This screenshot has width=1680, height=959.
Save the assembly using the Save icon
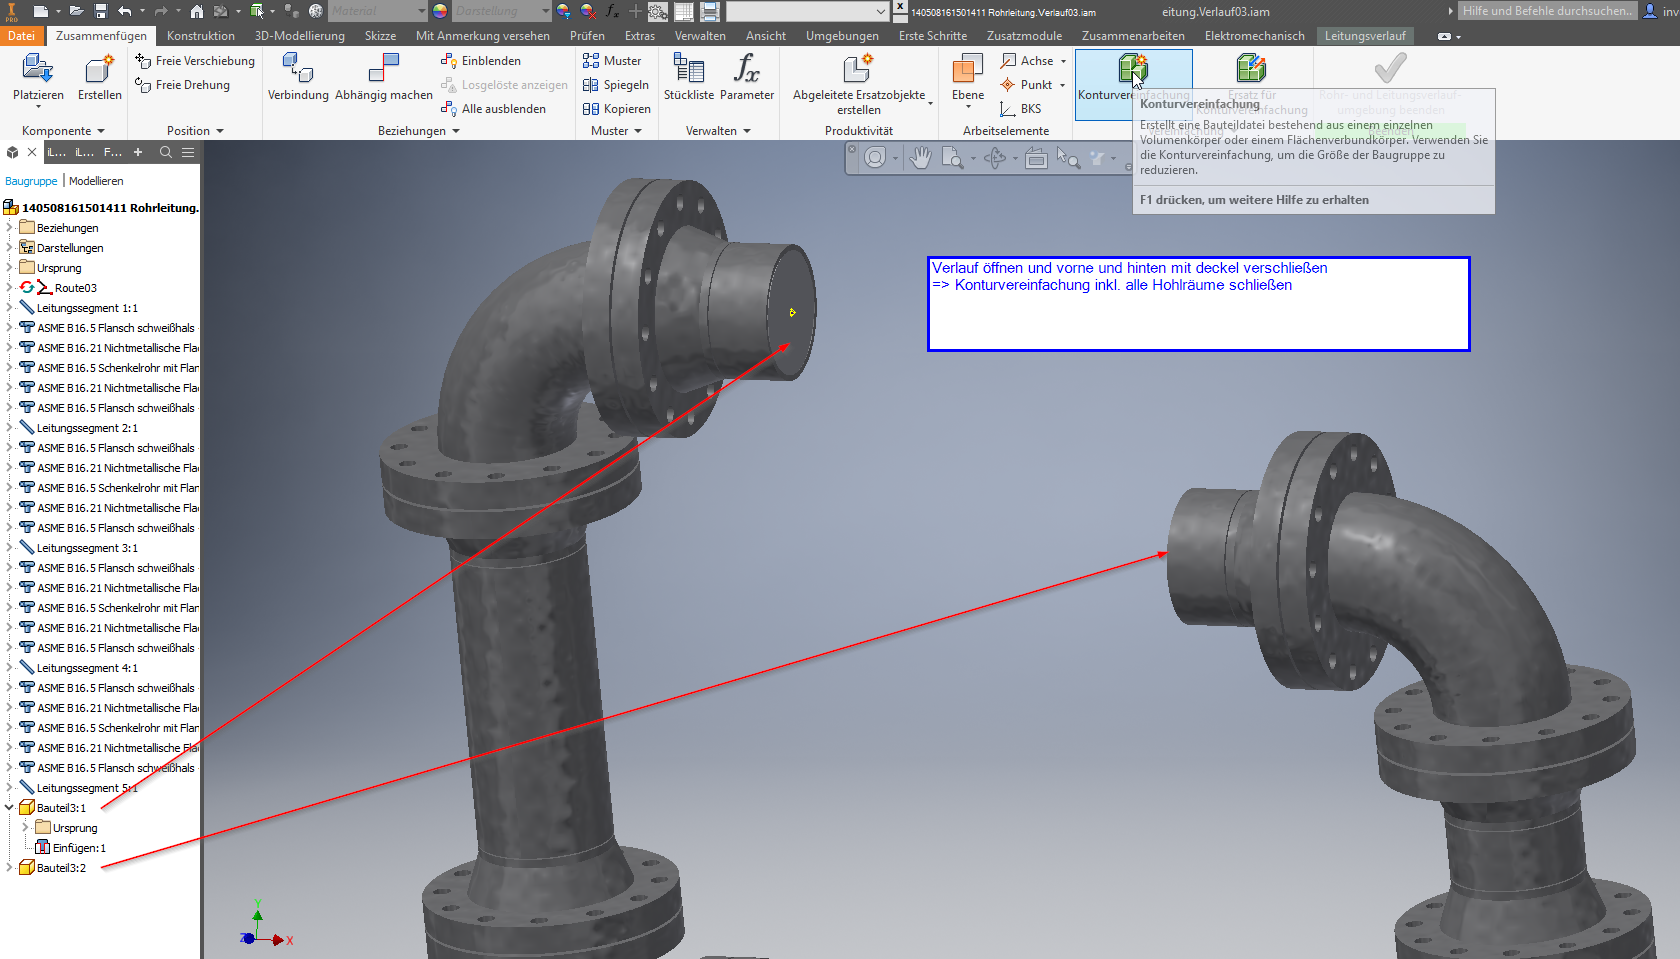pyautogui.click(x=99, y=11)
